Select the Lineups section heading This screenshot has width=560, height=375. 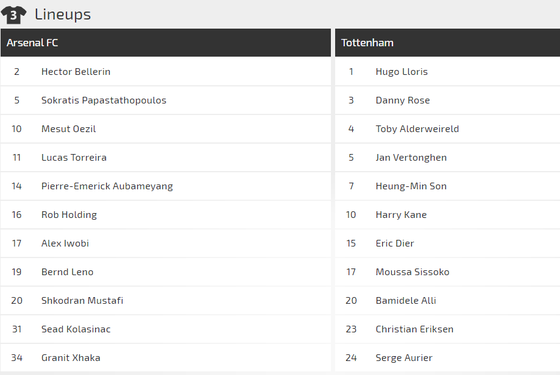coord(62,15)
